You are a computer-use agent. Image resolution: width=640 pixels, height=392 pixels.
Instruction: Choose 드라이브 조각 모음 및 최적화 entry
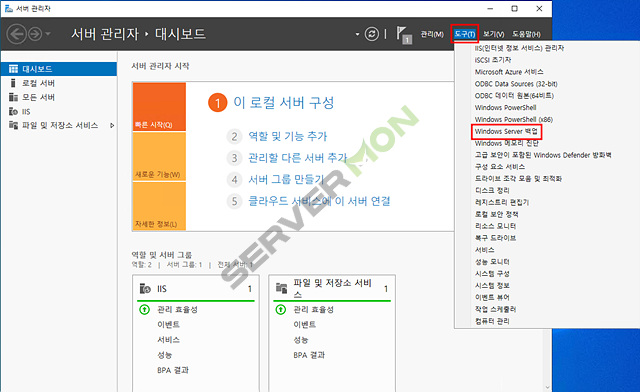pyautogui.click(x=518, y=179)
